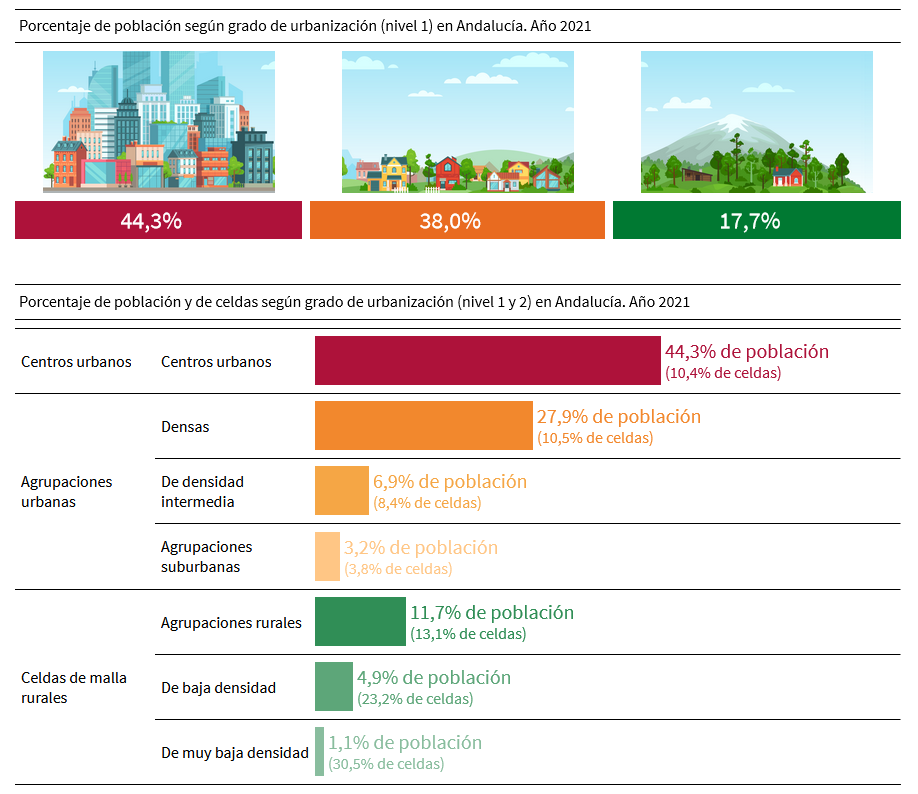Click the pale Agrupaciones suburbanas bar
Screen dimensions: 918x794
(x=327, y=556)
